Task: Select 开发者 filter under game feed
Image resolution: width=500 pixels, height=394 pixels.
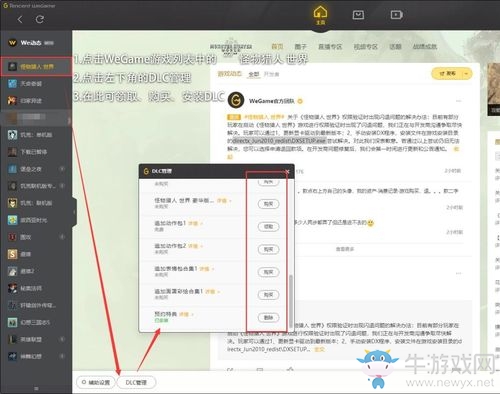Action: pyautogui.click(x=271, y=74)
